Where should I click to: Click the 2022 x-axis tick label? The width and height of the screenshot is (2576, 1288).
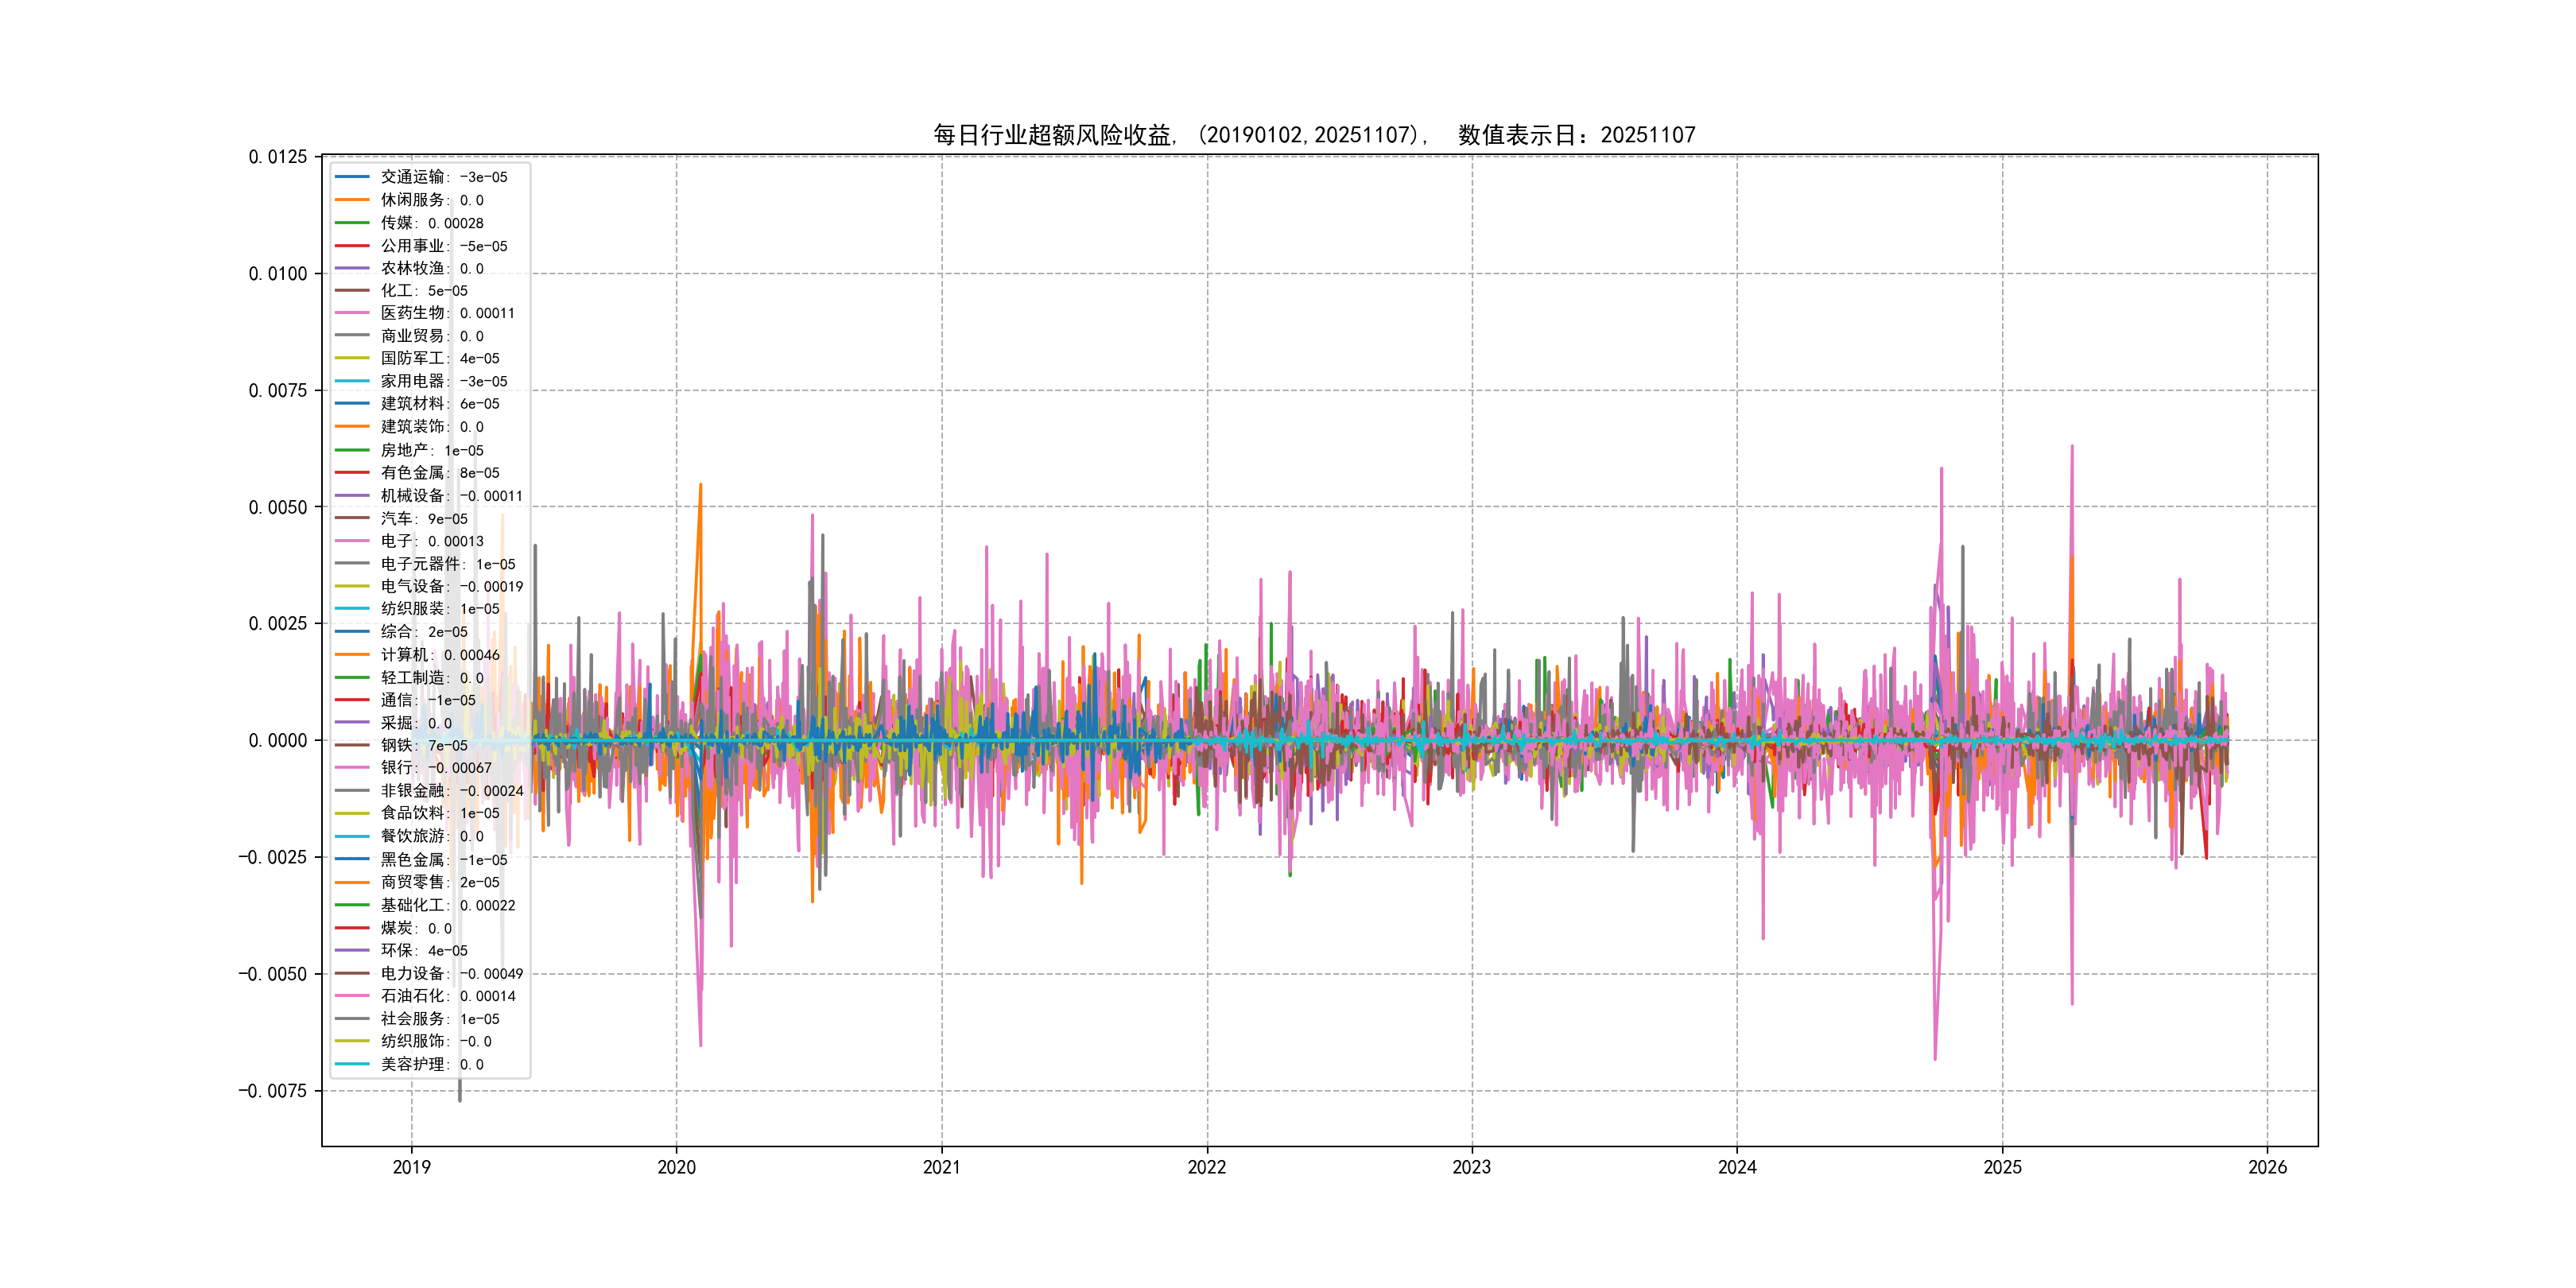coord(1206,1167)
